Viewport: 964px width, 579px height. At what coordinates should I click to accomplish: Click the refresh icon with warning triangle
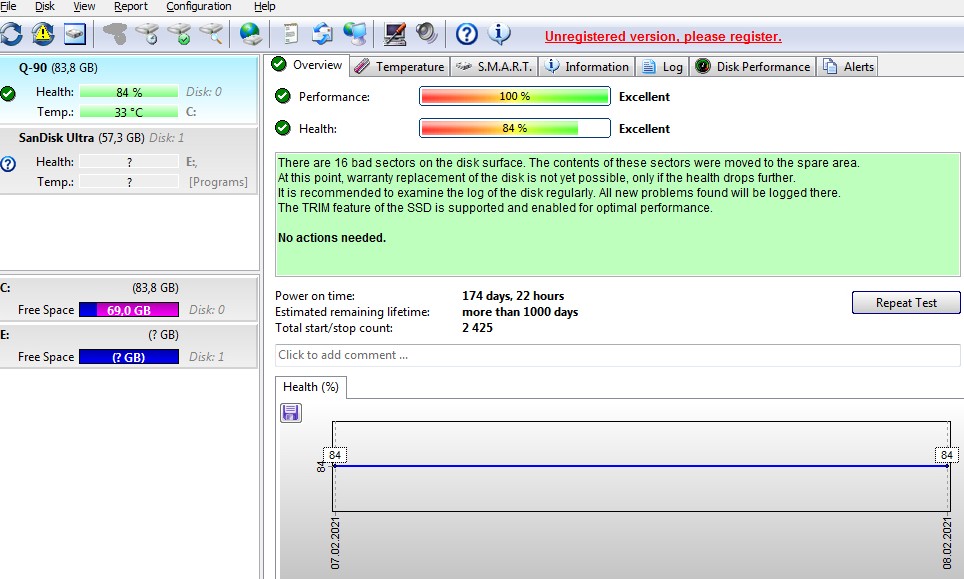point(43,34)
